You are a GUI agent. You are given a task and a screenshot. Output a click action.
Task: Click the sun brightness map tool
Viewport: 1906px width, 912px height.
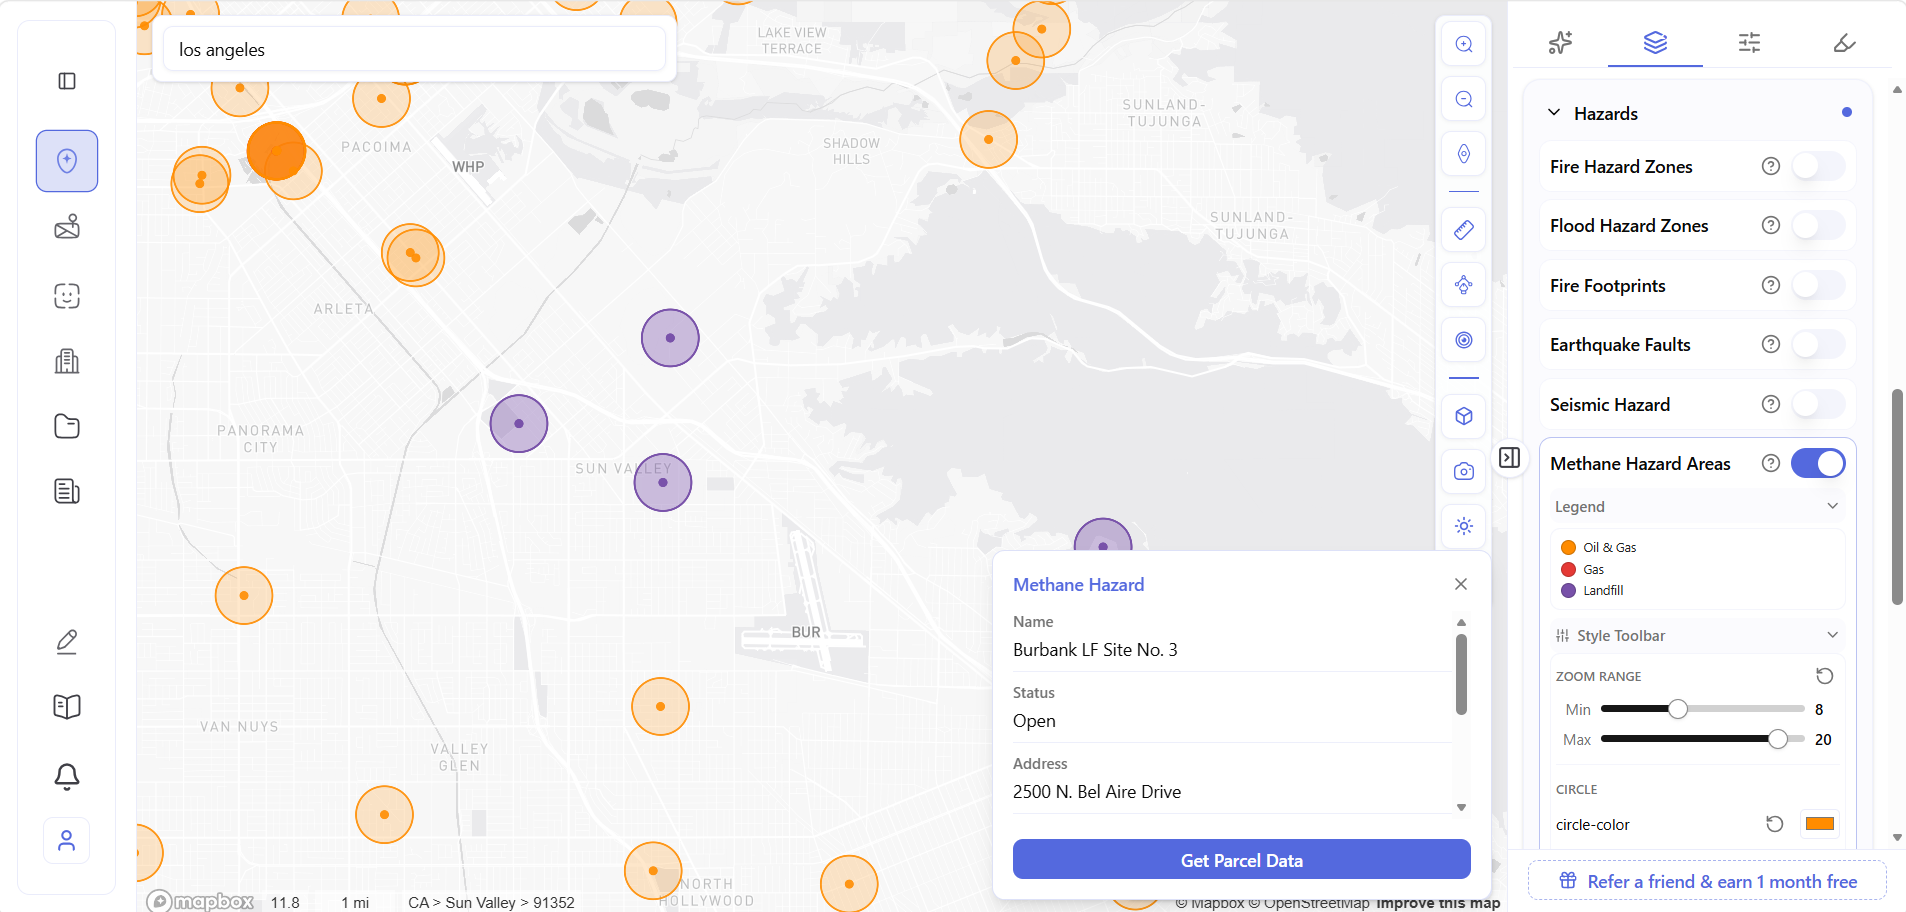(x=1464, y=526)
